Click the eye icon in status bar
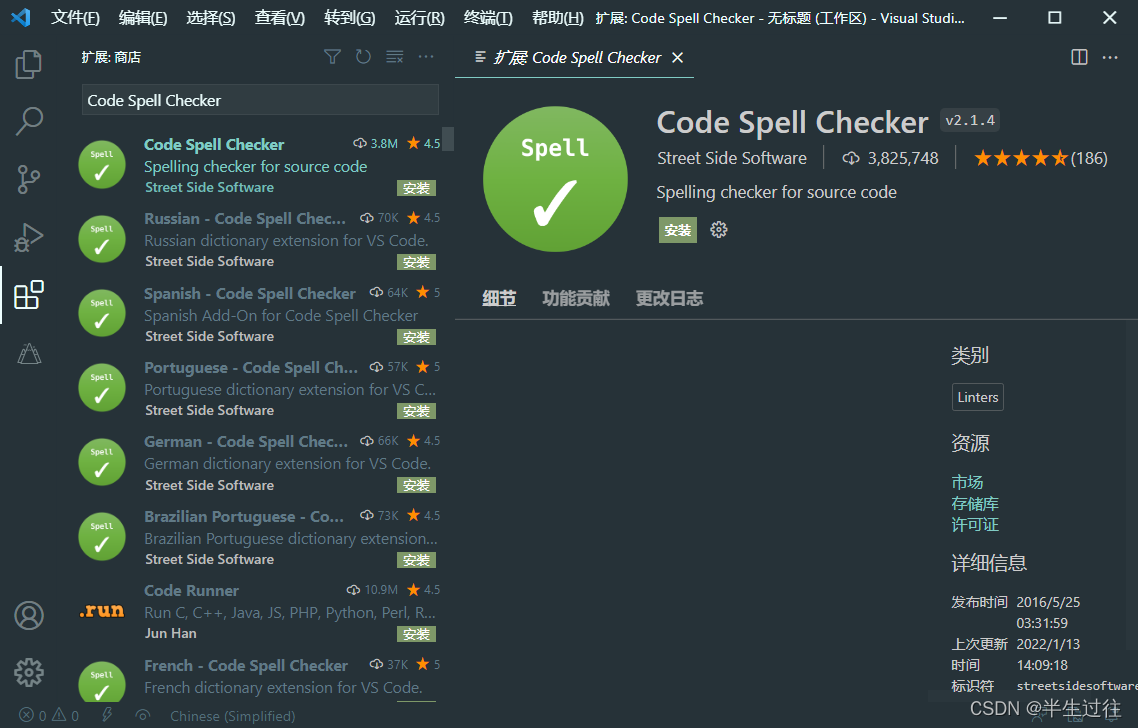1138x728 pixels. [x=143, y=716]
